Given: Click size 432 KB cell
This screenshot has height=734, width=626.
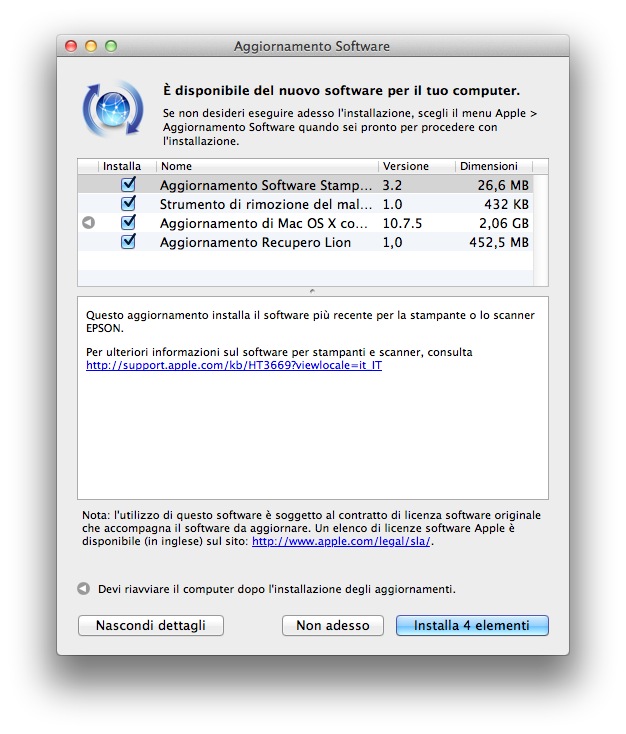Looking at the screenshot, I should pos(507,204).
